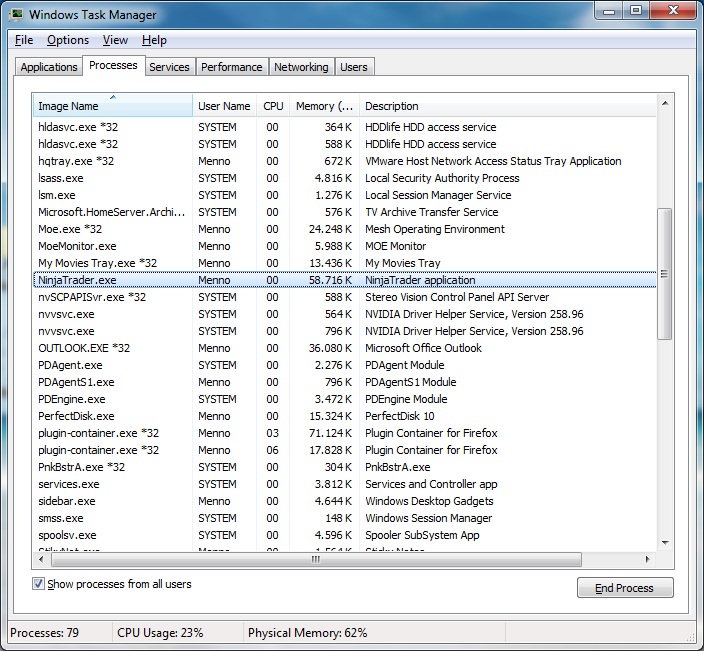This screenshot has width=704, height=651.
Task: Select the nvSCPAPISvr.exe *32 process
Action: 345,297
